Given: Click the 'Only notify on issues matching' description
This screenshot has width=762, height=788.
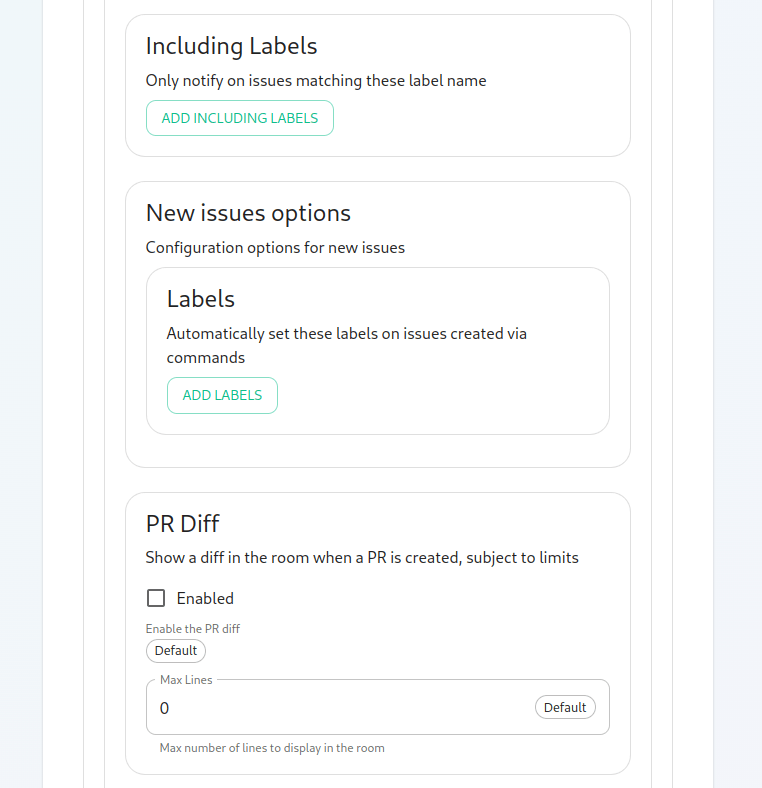Looking at the screenshot, I should point(316,81).
